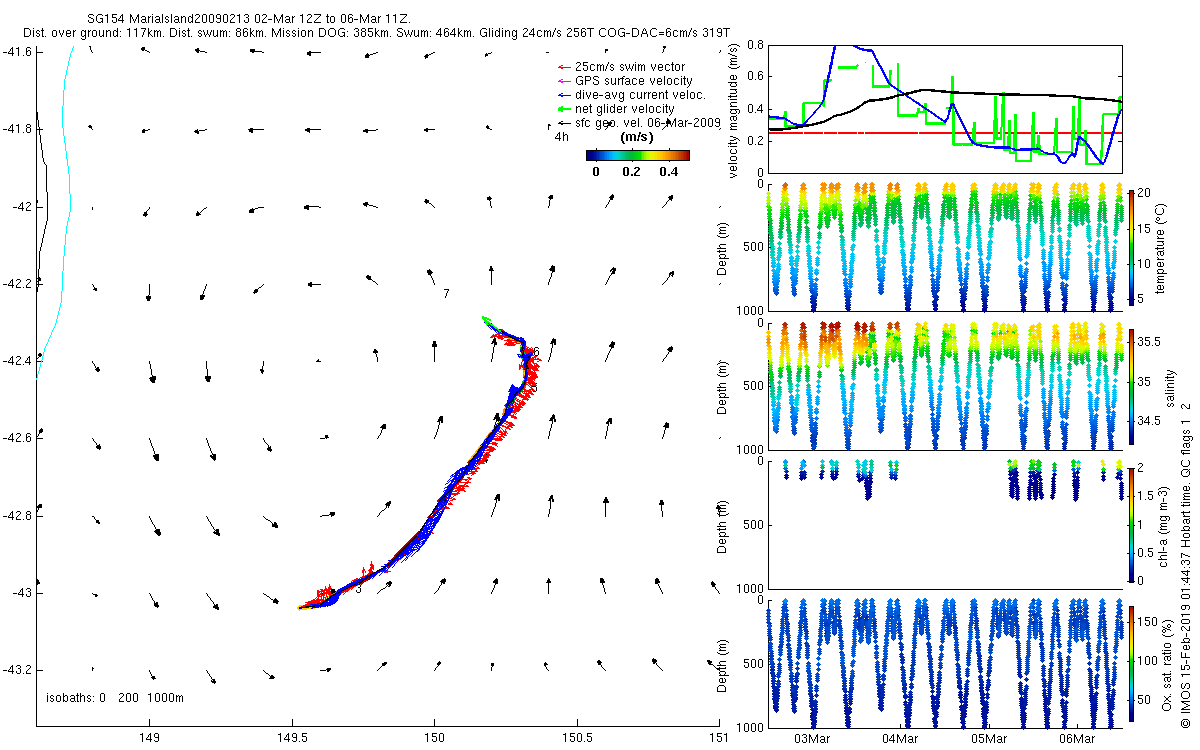Viewport: 1200px width, 750px height.
Task: Click the green net glider velocity legend marker
Action: (563, 109)
